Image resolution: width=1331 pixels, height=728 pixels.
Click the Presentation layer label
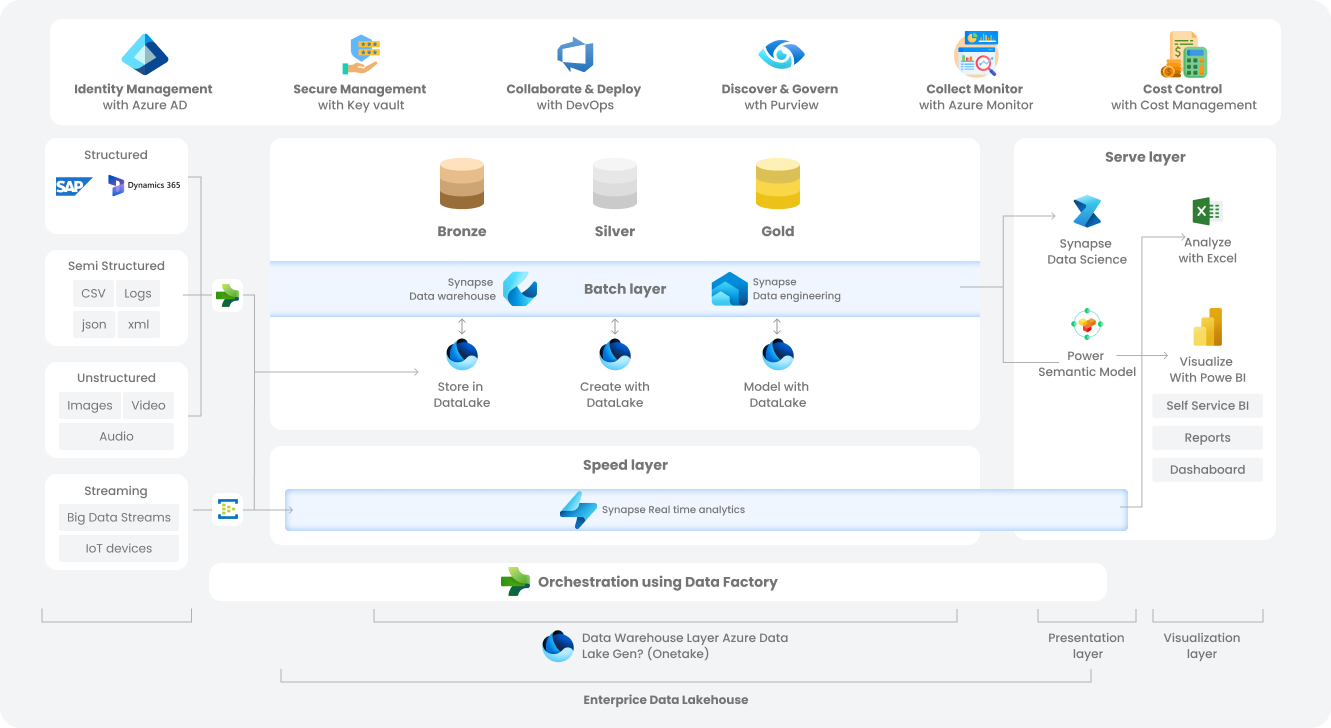pyautogui.click(x=1087, y=646)
